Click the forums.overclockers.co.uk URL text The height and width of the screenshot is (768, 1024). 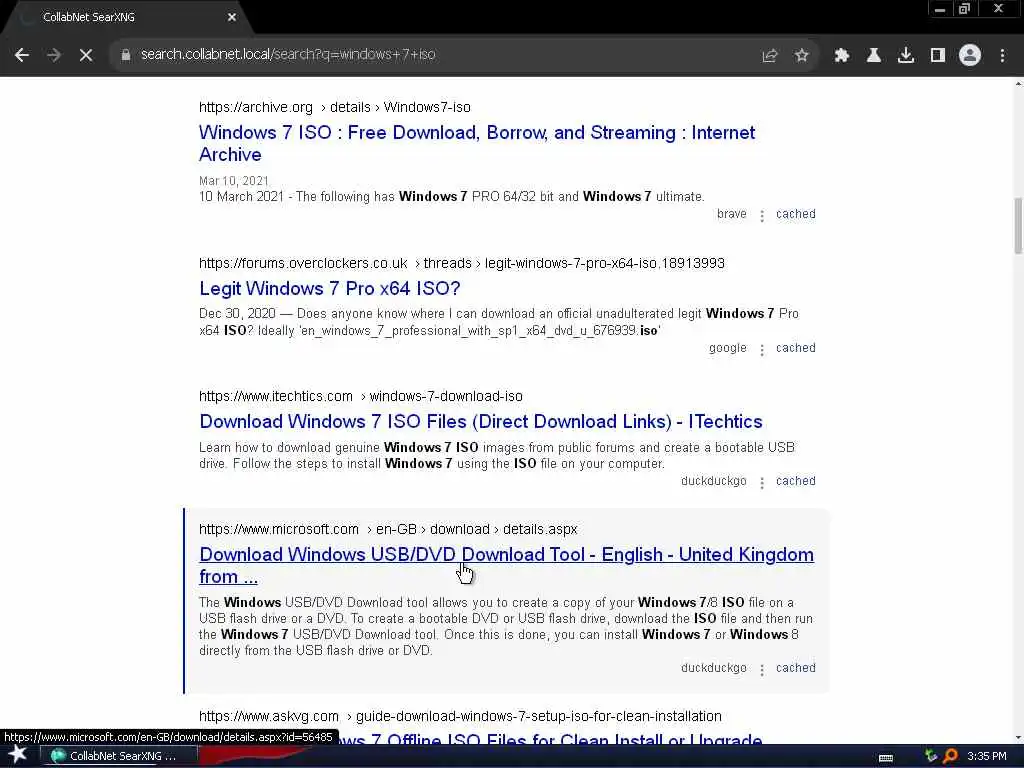tap(303, 263)
